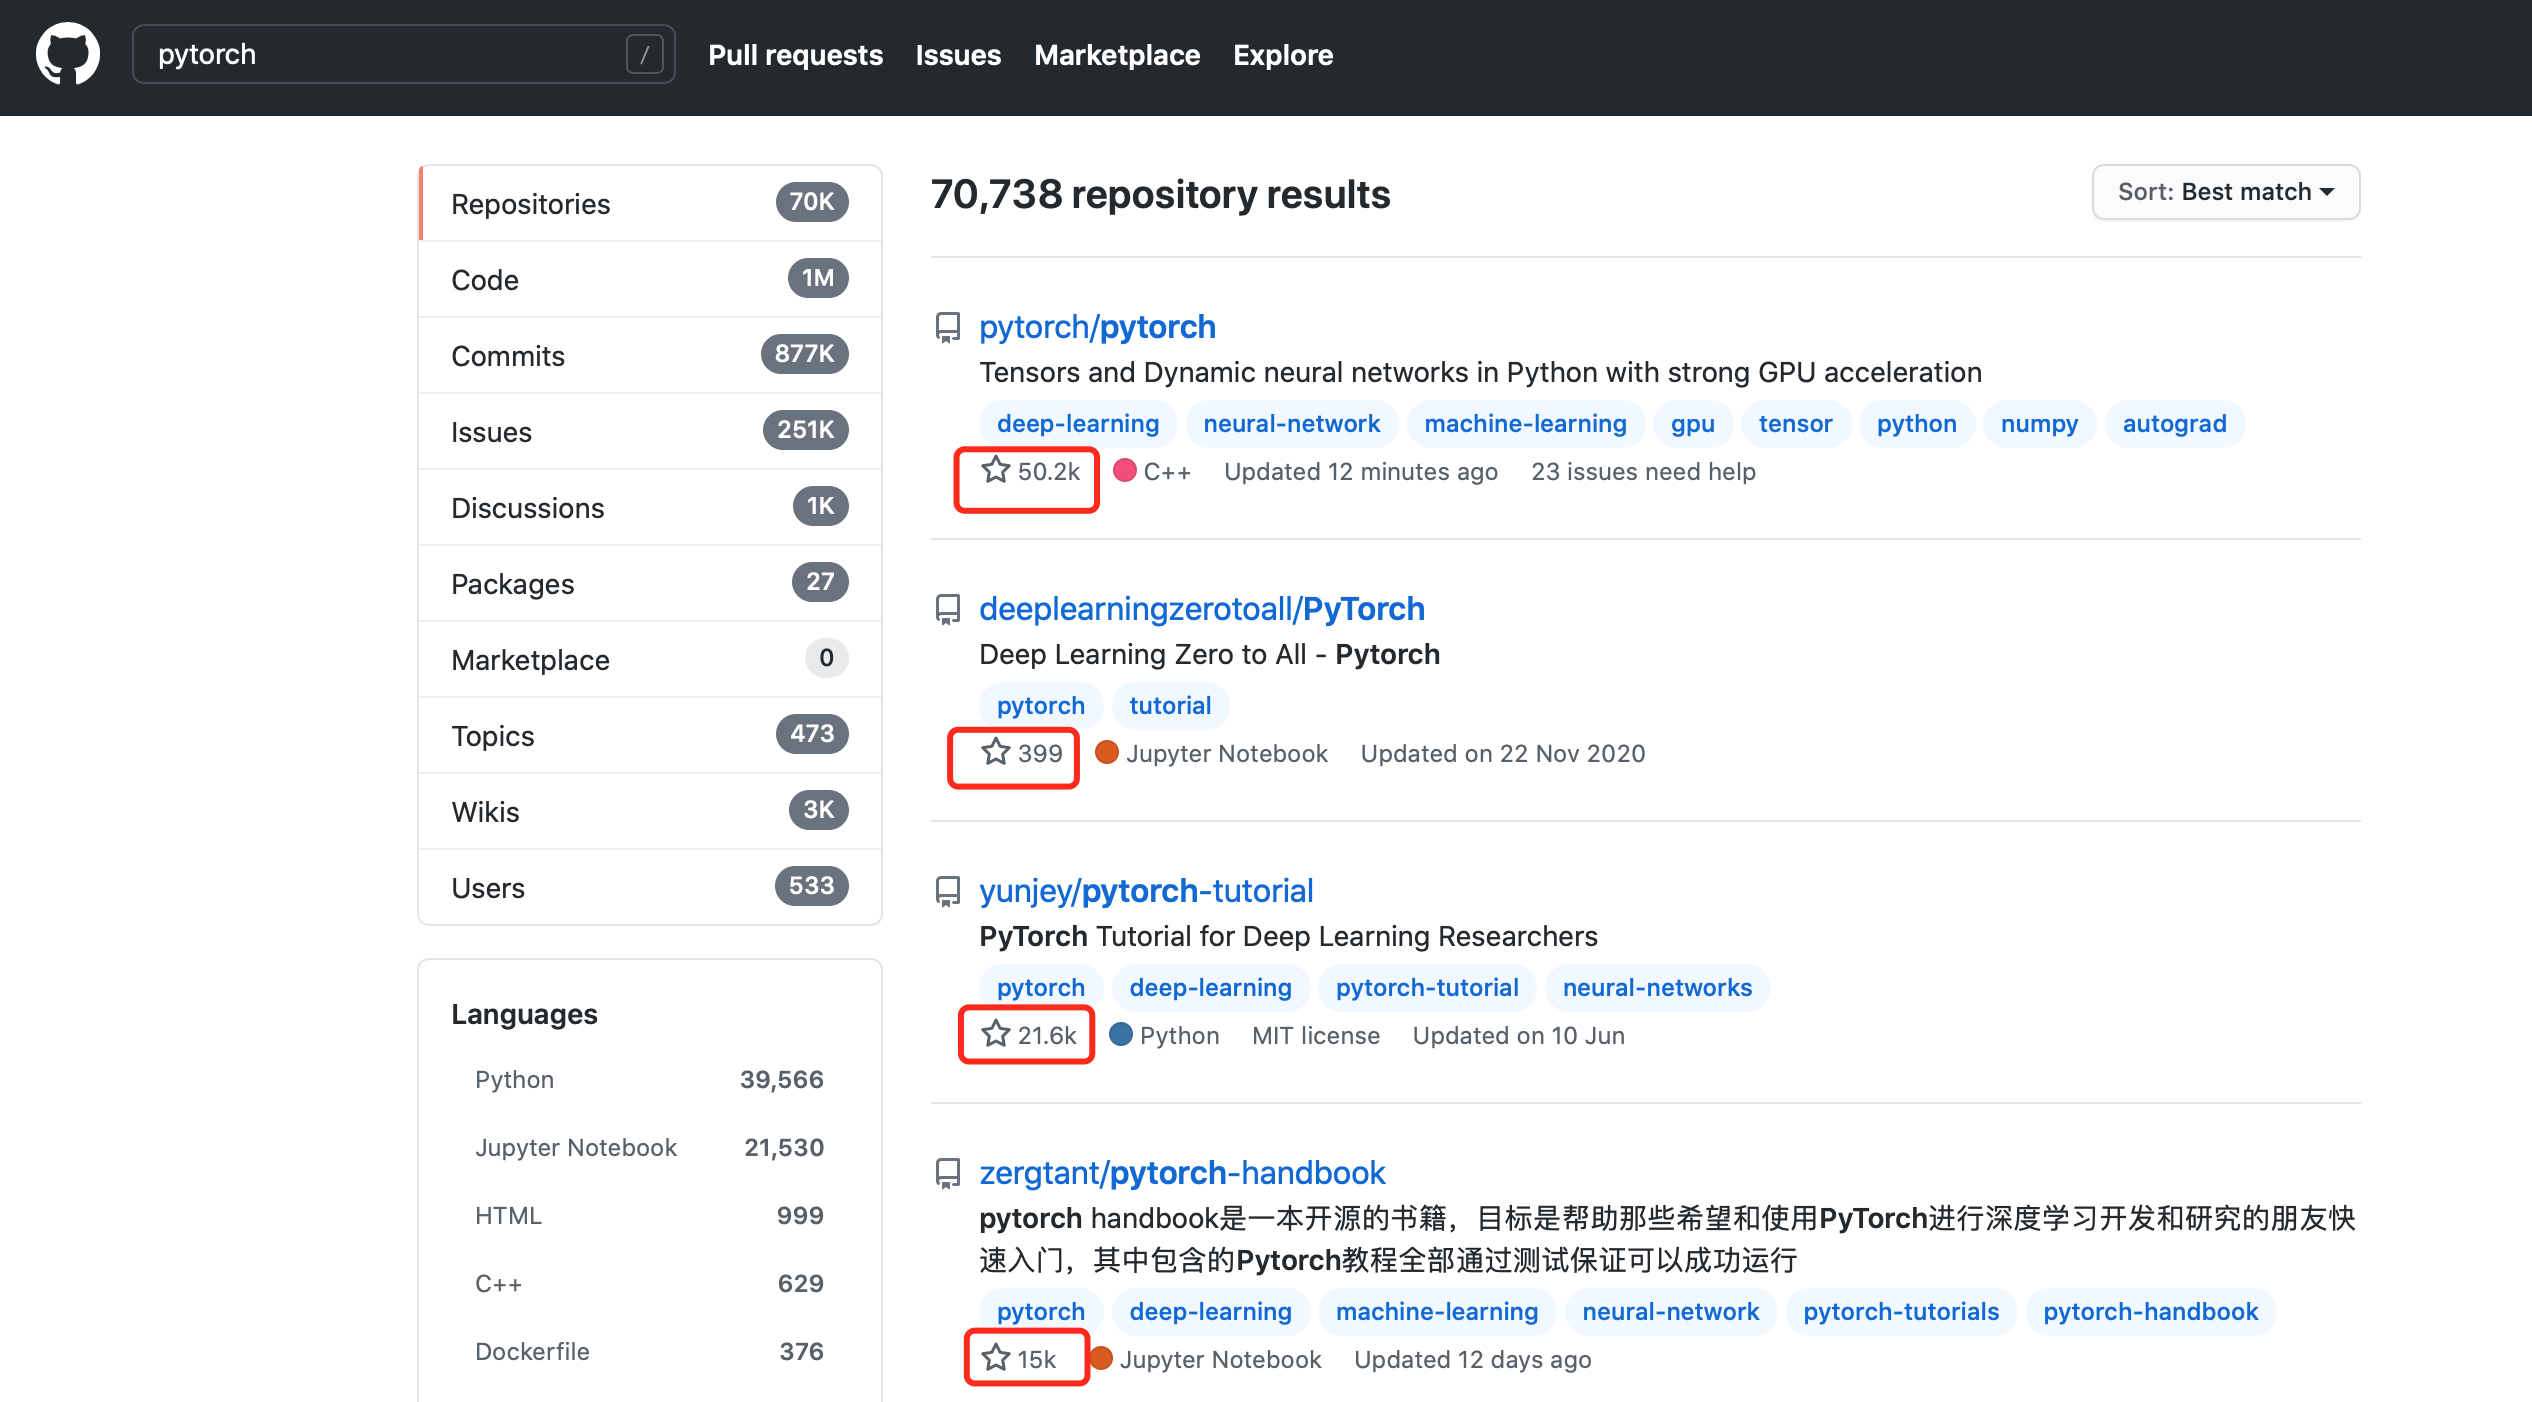Click the tutorial topic tag
Image resolution: width=2532 pixels, height=1402 pixels.
[1170, 706]
